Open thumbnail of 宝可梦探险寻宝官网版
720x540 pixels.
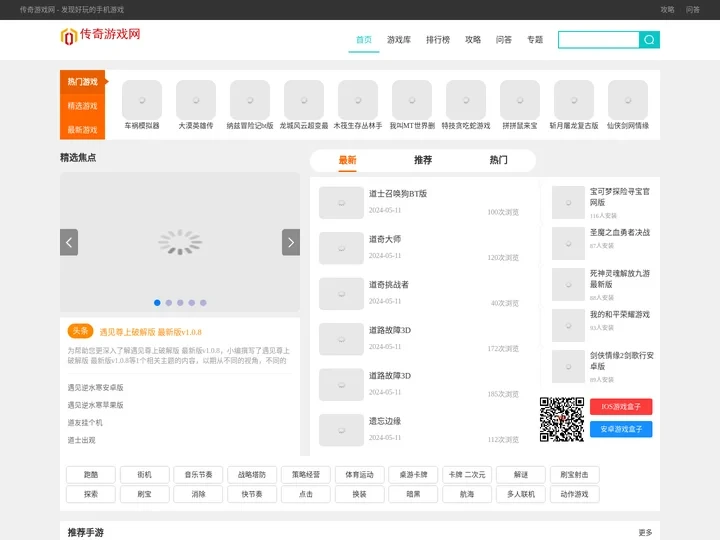(568, 202)
